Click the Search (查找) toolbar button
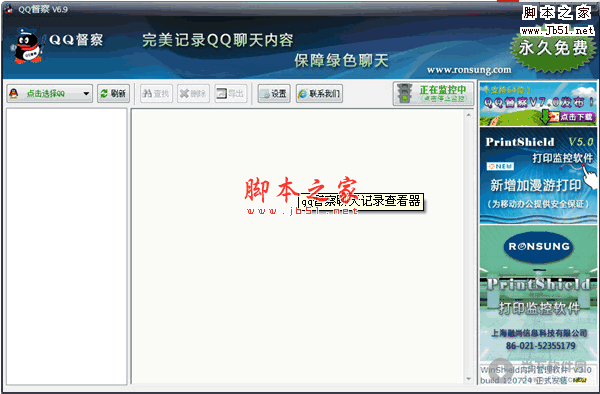The image size is (600, 394). (x=157, y=94)
